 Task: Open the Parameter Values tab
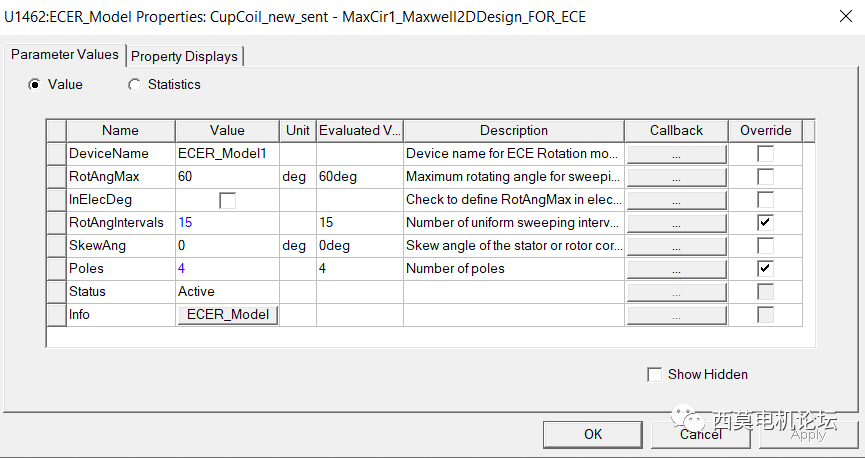coord(65,55)
